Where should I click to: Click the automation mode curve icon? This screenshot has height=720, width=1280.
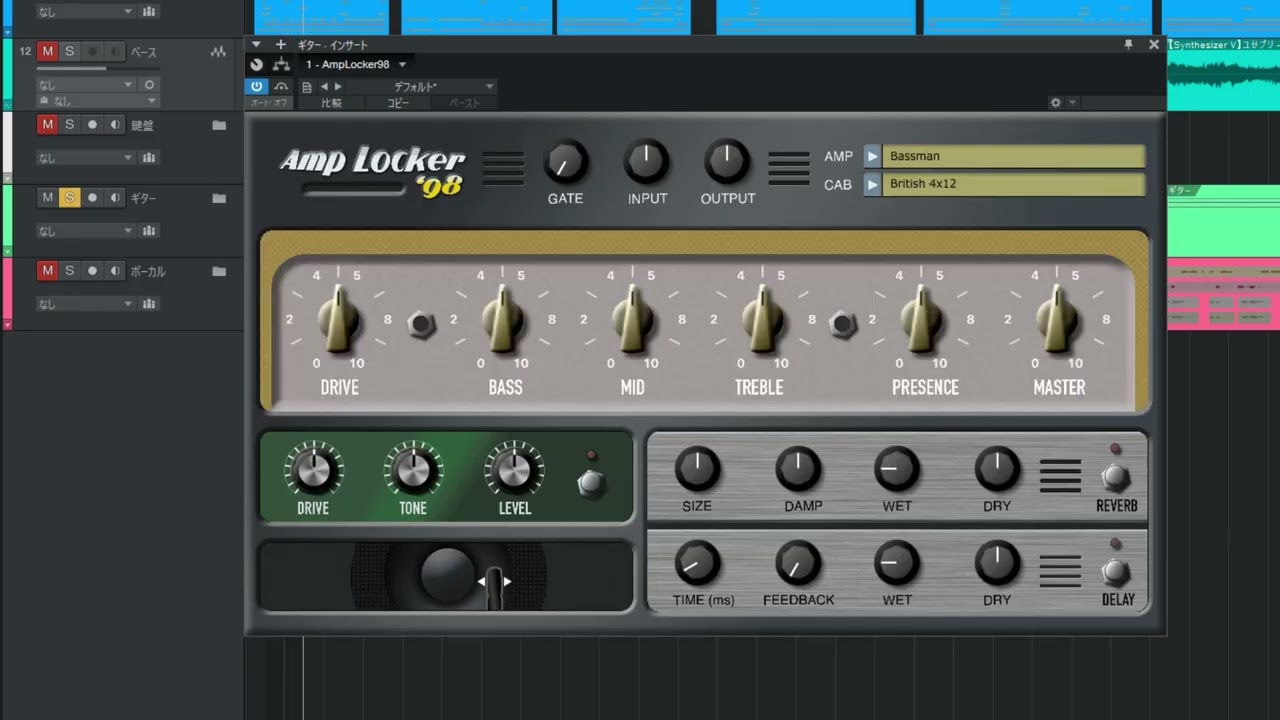[x=281, y=87]
